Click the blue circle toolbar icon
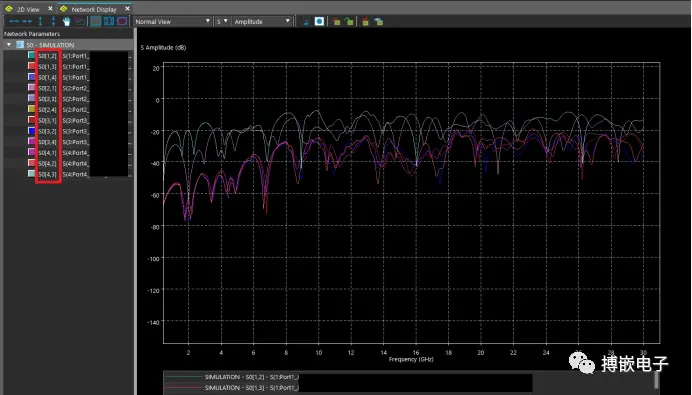The width and height of the screenshot is (692, 395). click(319, 21)
